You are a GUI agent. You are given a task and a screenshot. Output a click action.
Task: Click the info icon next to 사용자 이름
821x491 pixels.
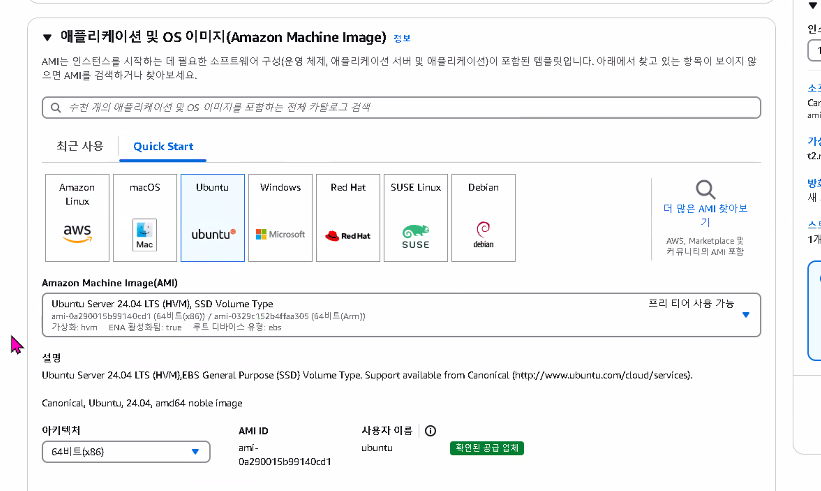click(x=430, y=431)
